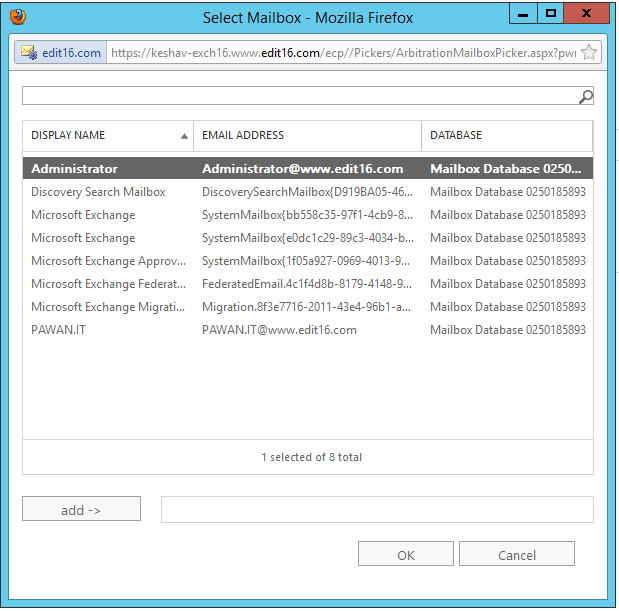Click the DATABASE column header
This screenshot has height=611, width=619.
[x=507, y=135]
